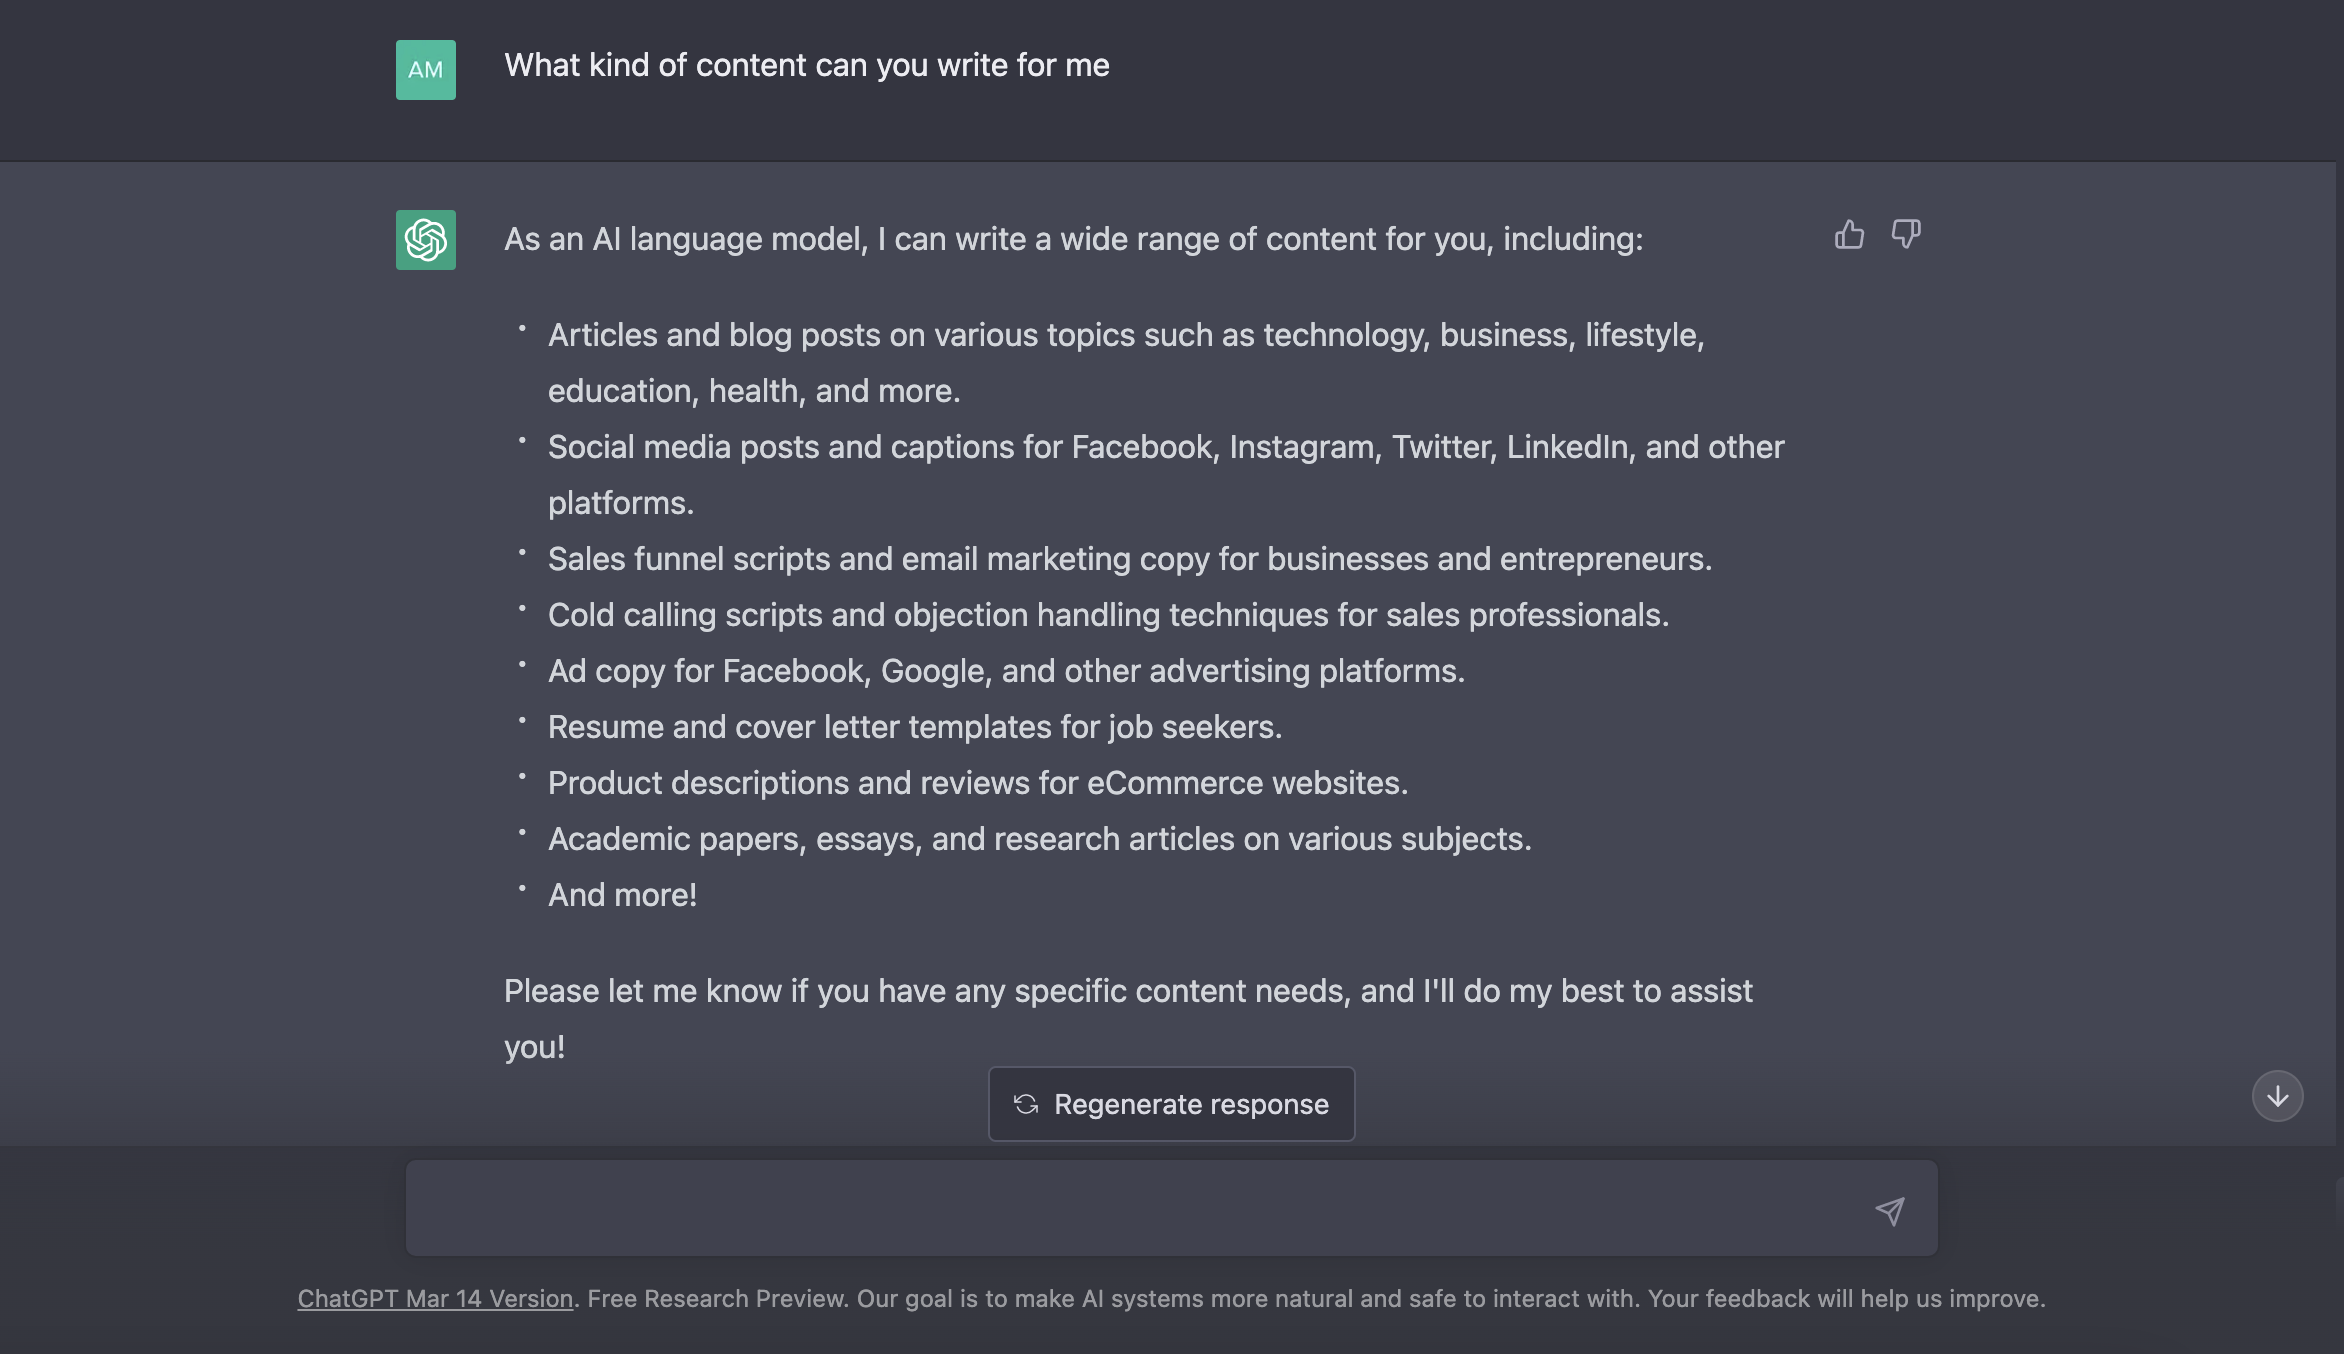
Task: Click the "Social media posts and captions" bullet
Action: coord(1165,447)
